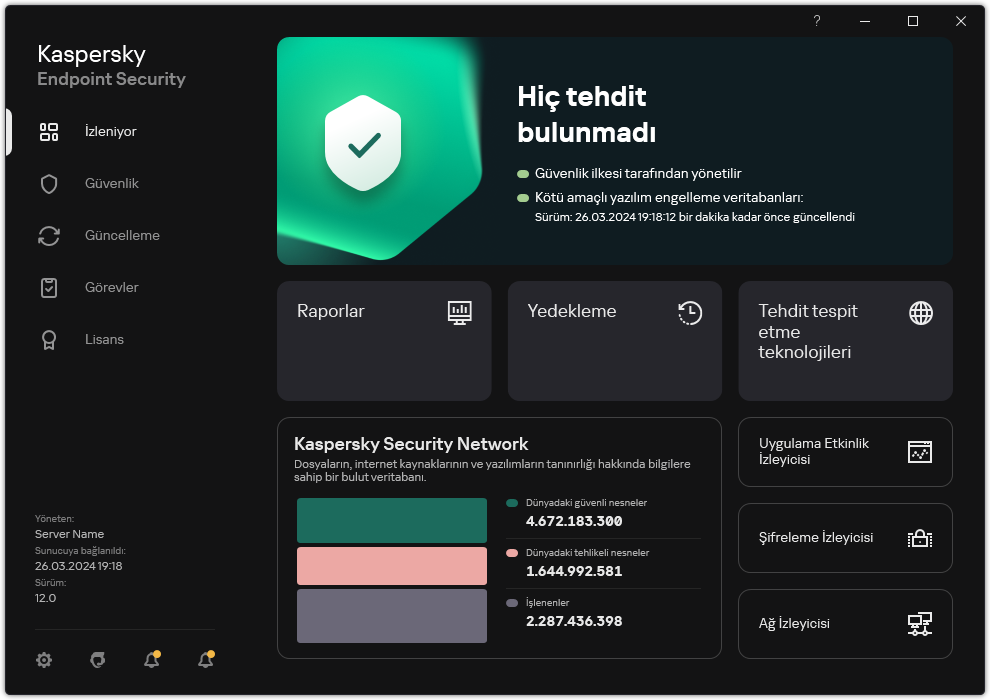Click the clock icon on Yedekleme card

coord(689,313)
